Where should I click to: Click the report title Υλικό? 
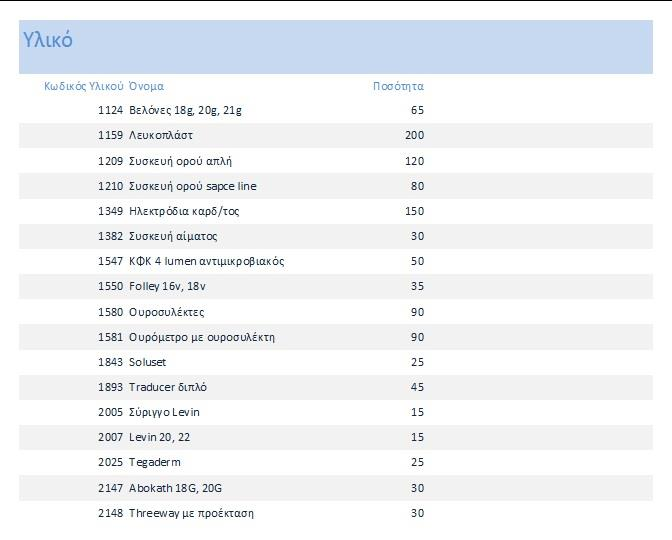pyautogui.click(x=48, y=40)
